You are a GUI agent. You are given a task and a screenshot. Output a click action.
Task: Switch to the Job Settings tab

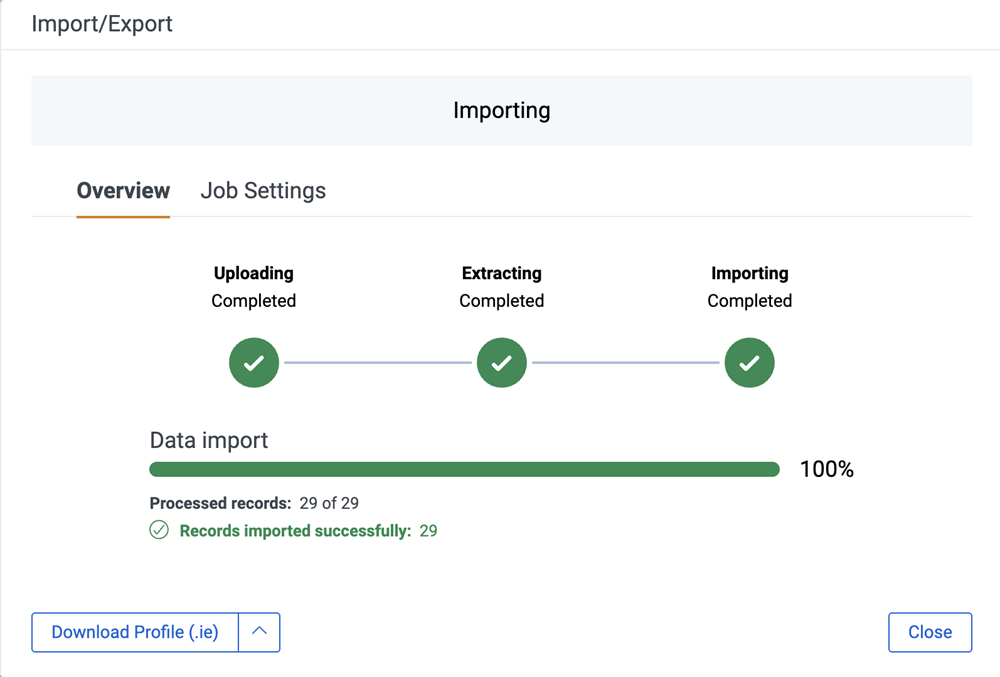263,190
